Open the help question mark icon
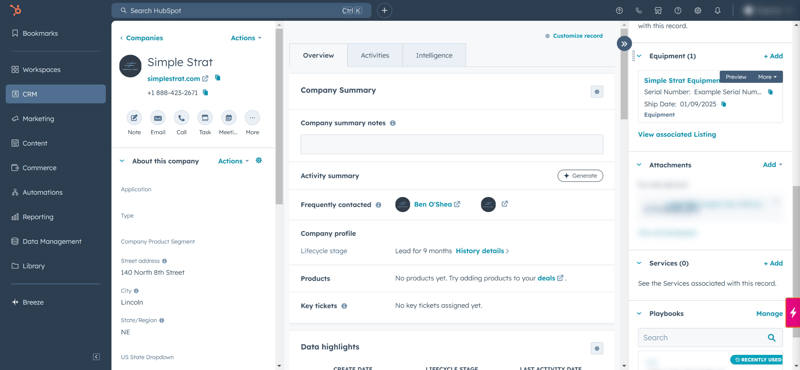 (x=678, y=10)
